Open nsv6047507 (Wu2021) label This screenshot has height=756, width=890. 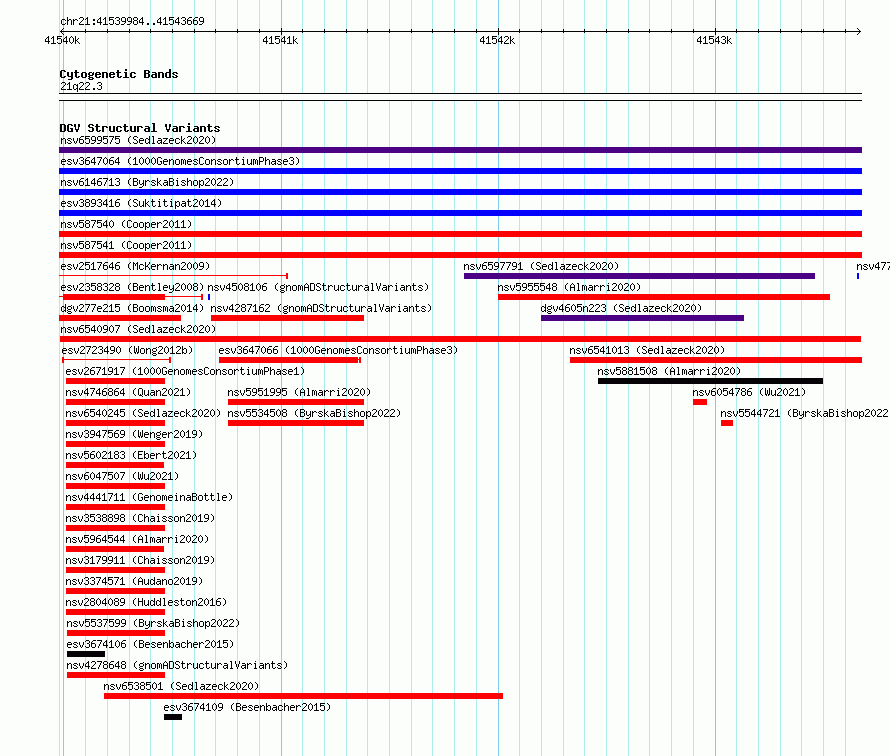pyautogui.click(x=122, y=476)
